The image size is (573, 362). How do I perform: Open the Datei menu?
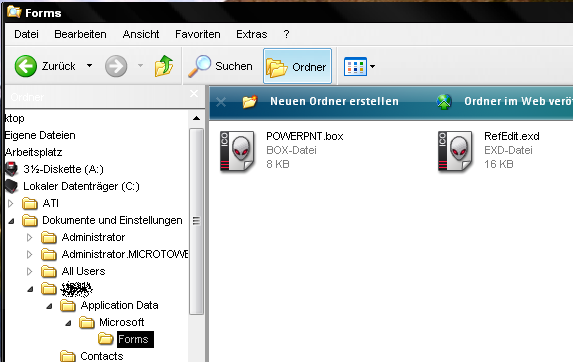click(x=26, y=34)
